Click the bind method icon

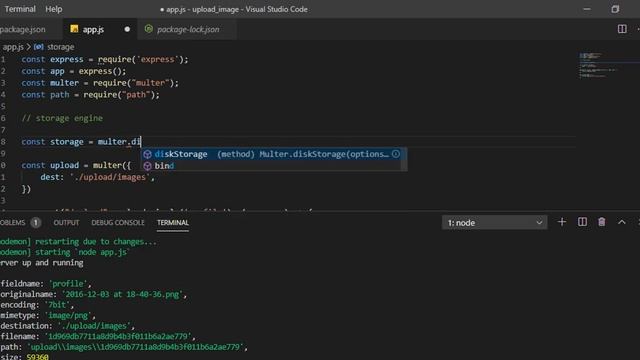[147, 166]
